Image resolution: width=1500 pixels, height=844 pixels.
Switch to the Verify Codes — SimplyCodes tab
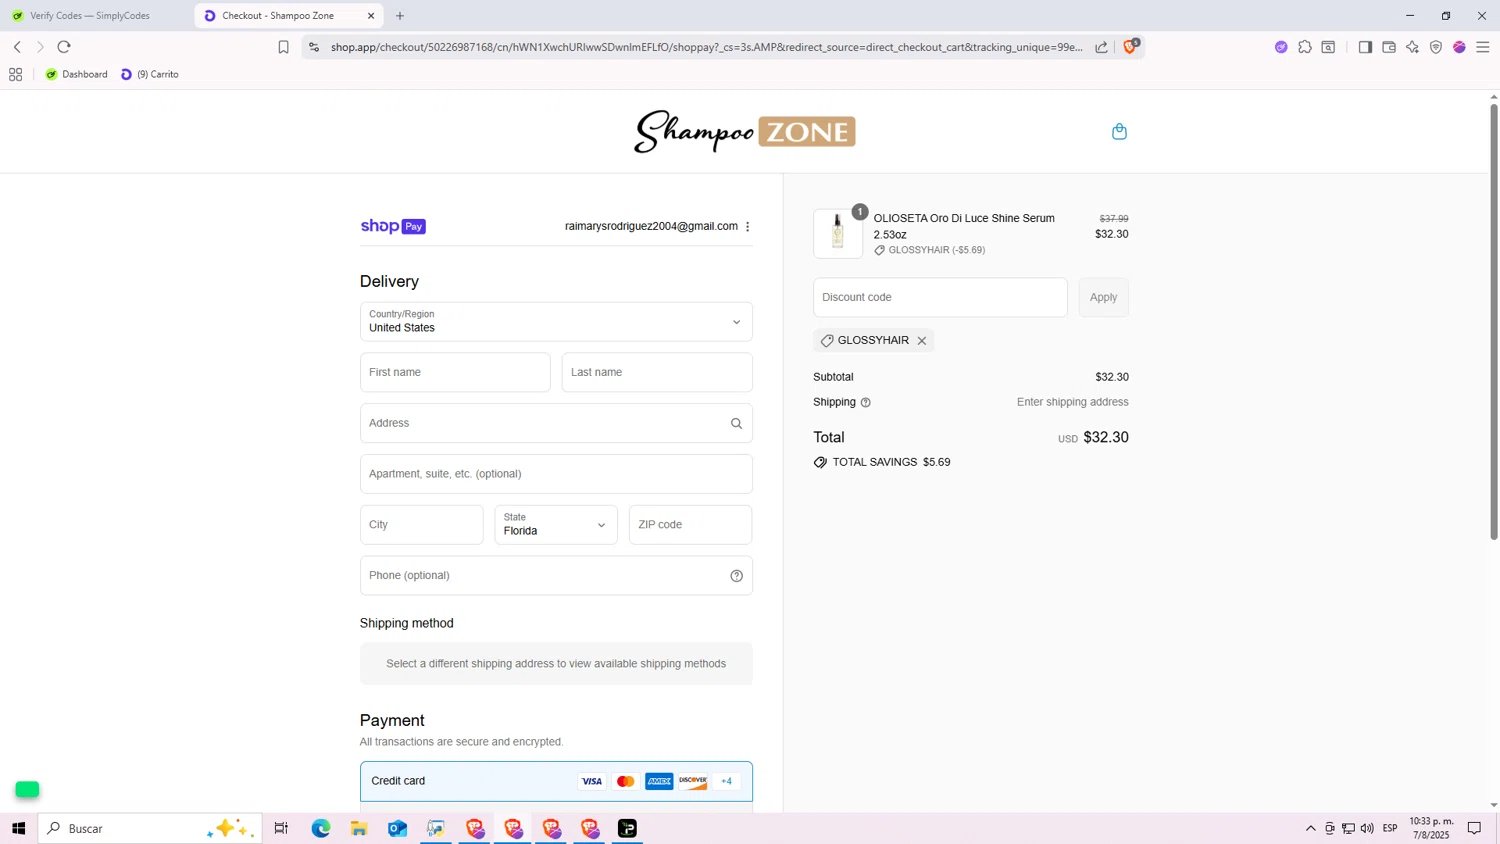coord(90,16)
